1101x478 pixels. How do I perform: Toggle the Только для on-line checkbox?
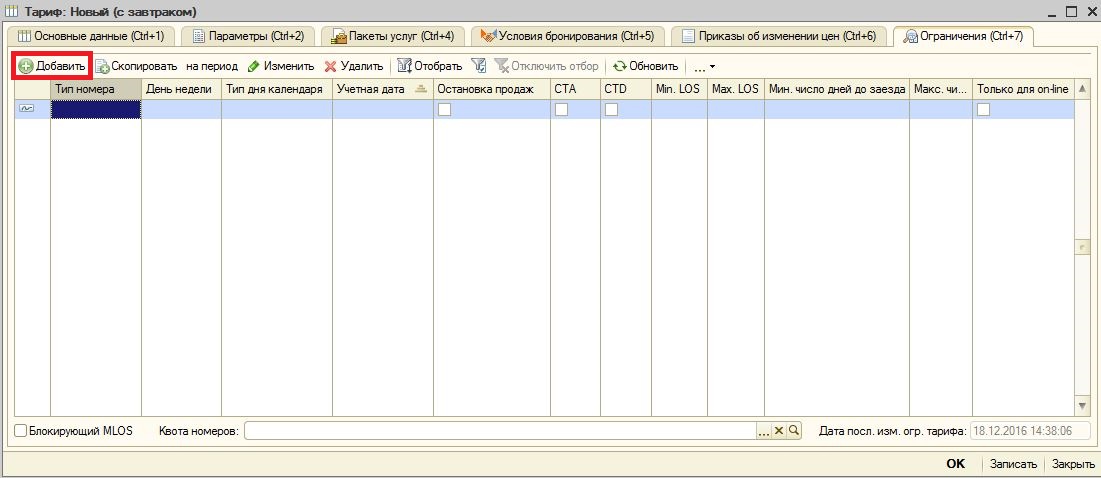coord(984,109)
